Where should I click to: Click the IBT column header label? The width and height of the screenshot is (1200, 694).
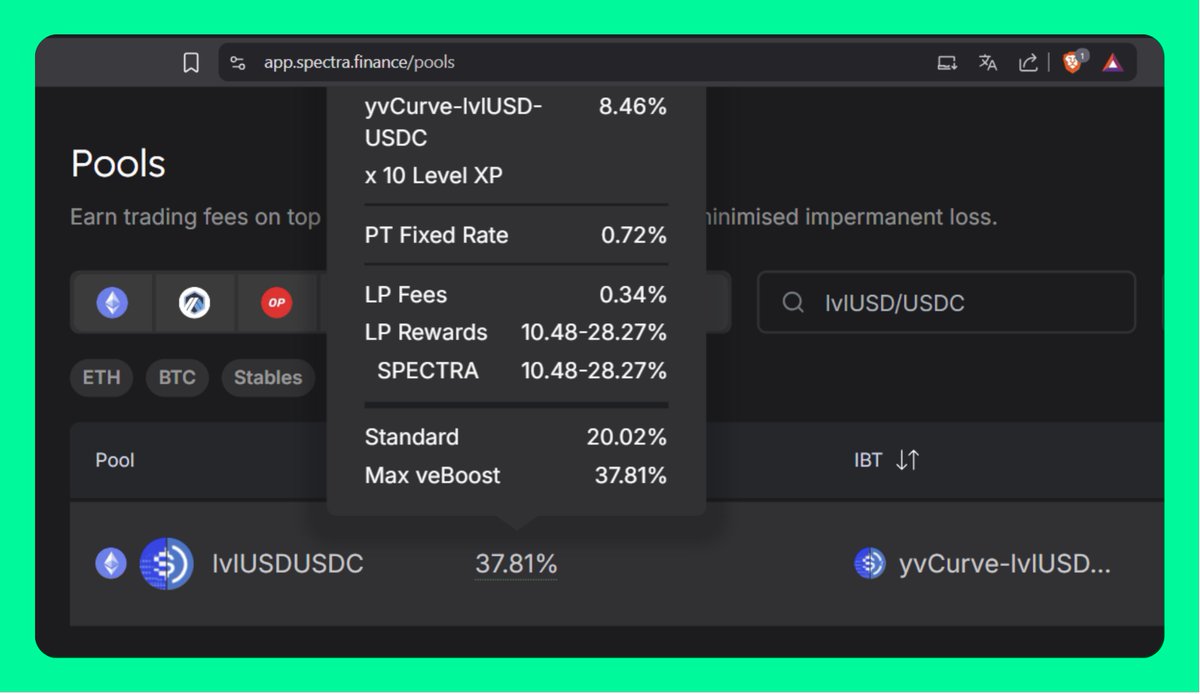(868, 460)
